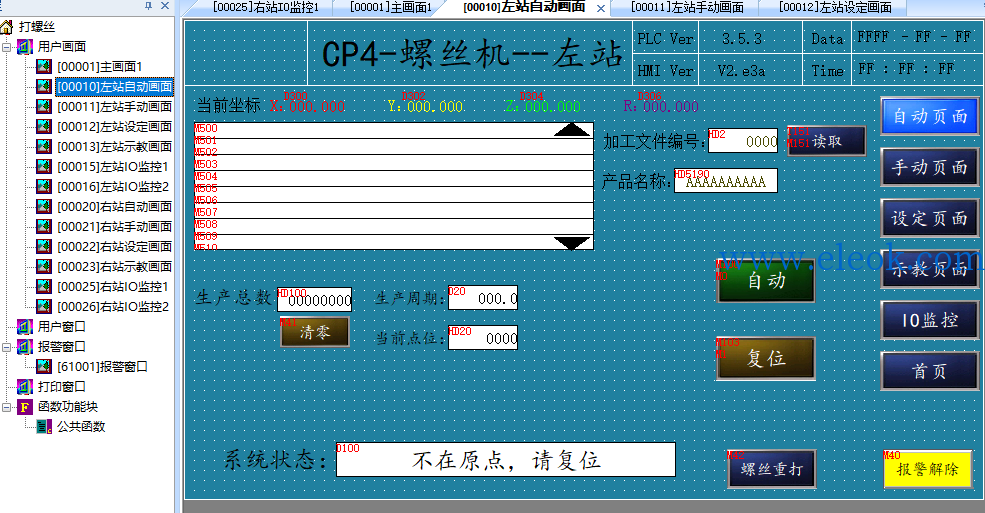
Task: Click the yellow 报警解除 button
Action: (x=928, y=469)
